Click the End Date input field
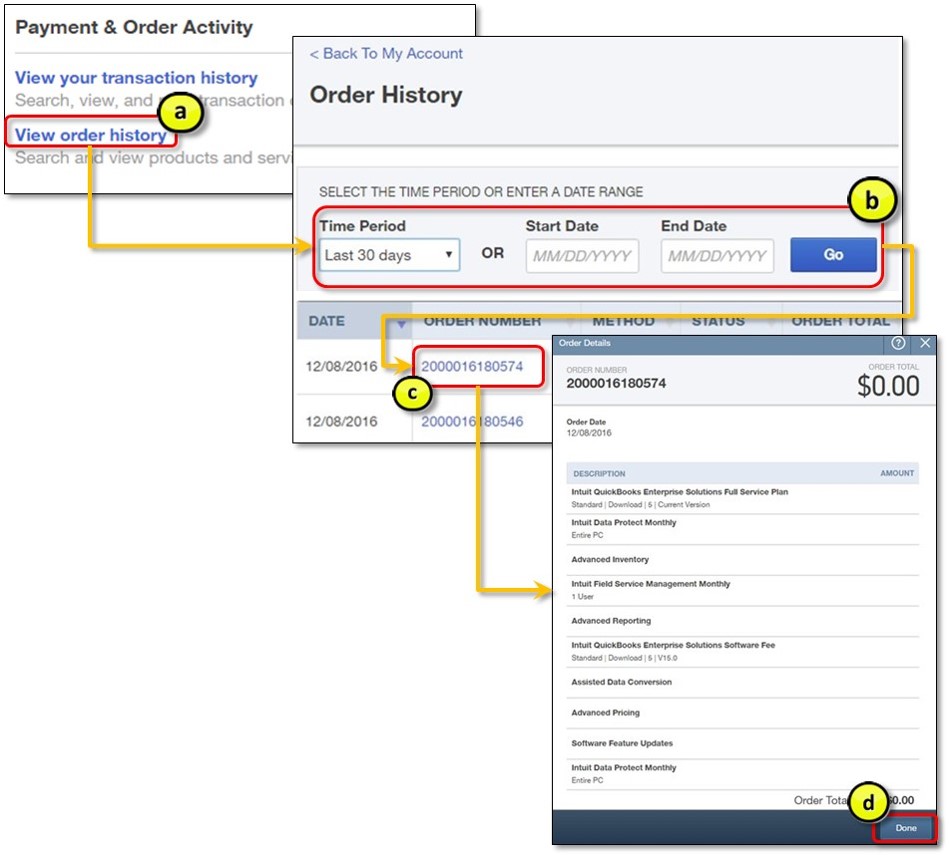Viewport: 949px width, 856px height. click(x=717, y=256)
